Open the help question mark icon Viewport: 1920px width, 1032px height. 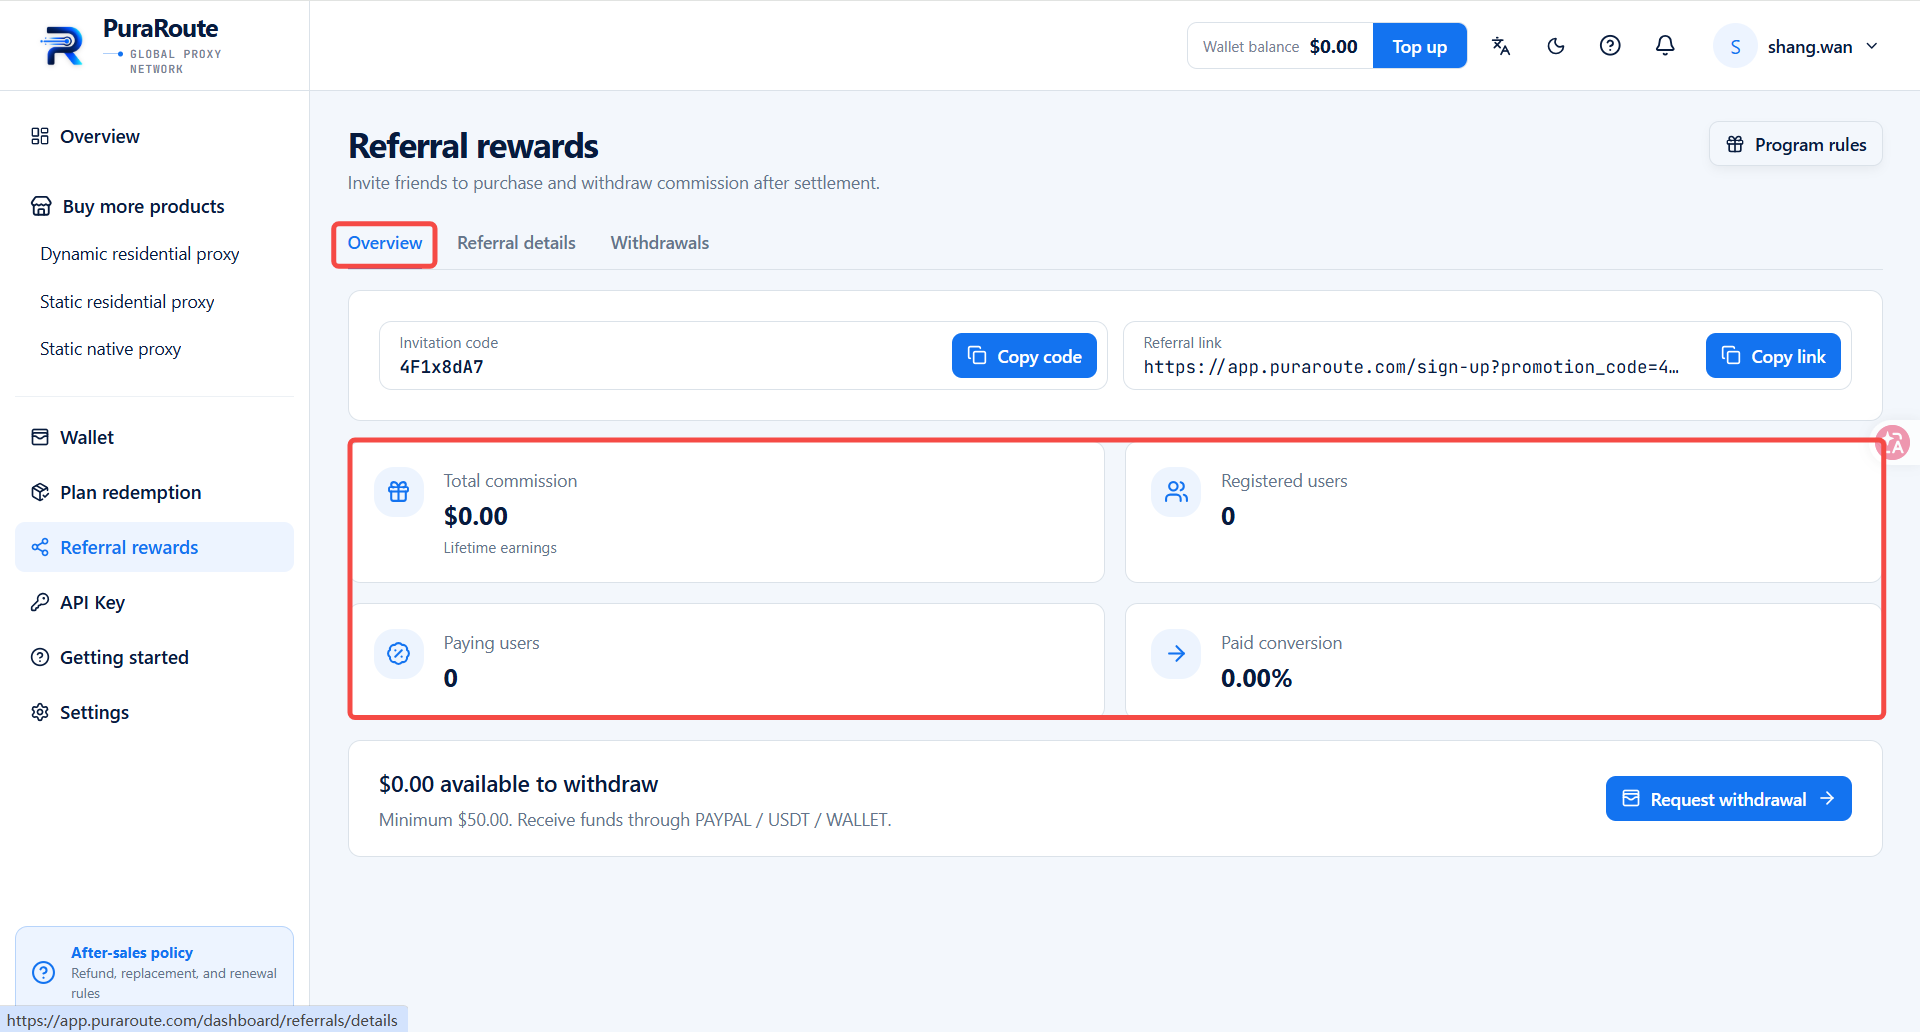pyautogui.click(x=1610, y=46)
